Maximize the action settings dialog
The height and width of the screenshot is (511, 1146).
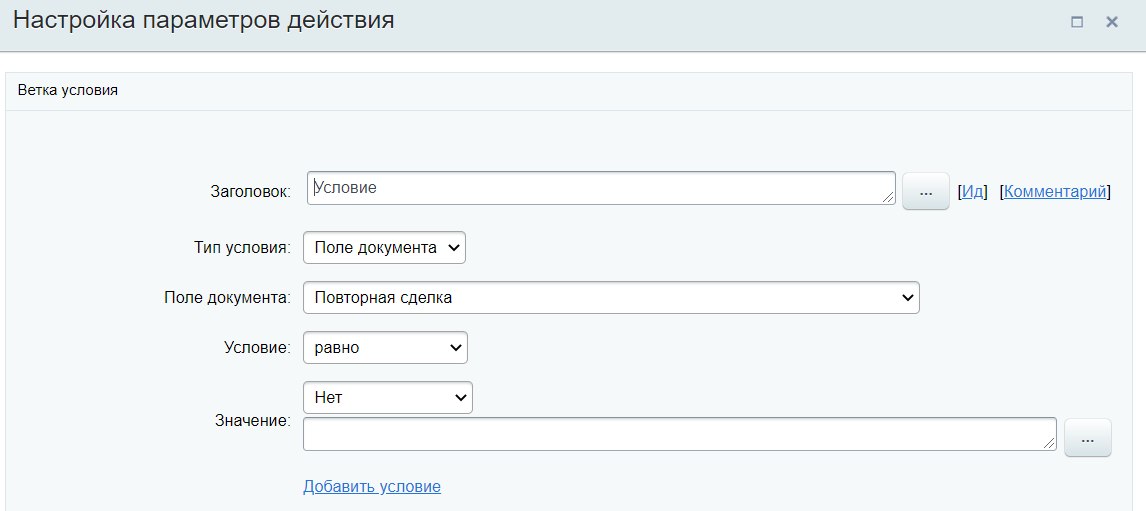point(1077,22)
